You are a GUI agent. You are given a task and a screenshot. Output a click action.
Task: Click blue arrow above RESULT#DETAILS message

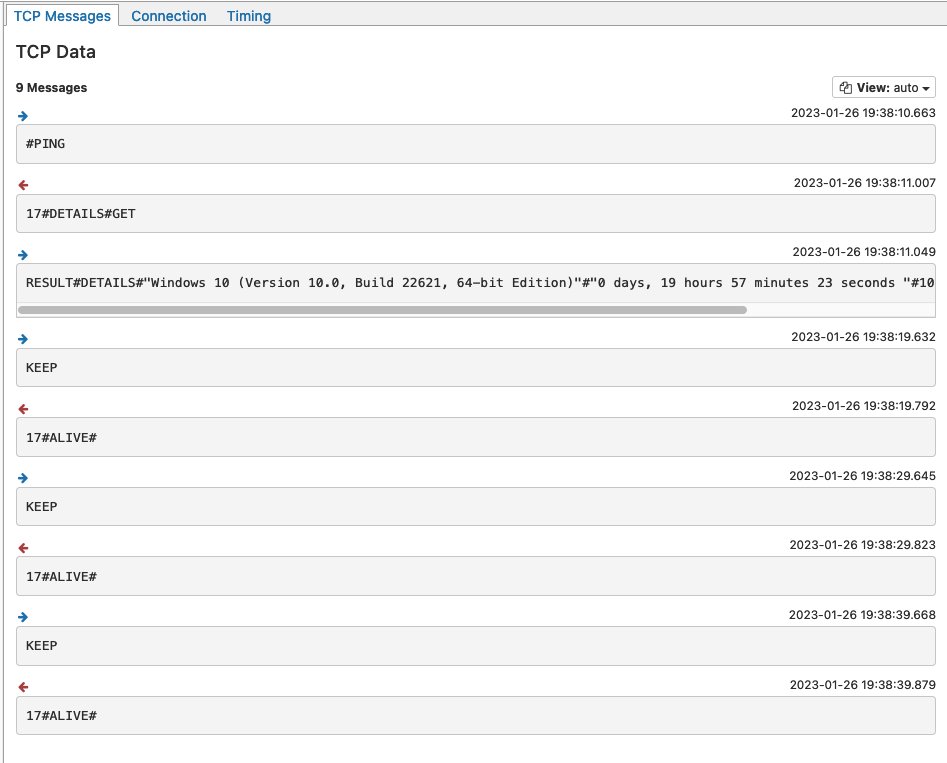tap(23, 255)
